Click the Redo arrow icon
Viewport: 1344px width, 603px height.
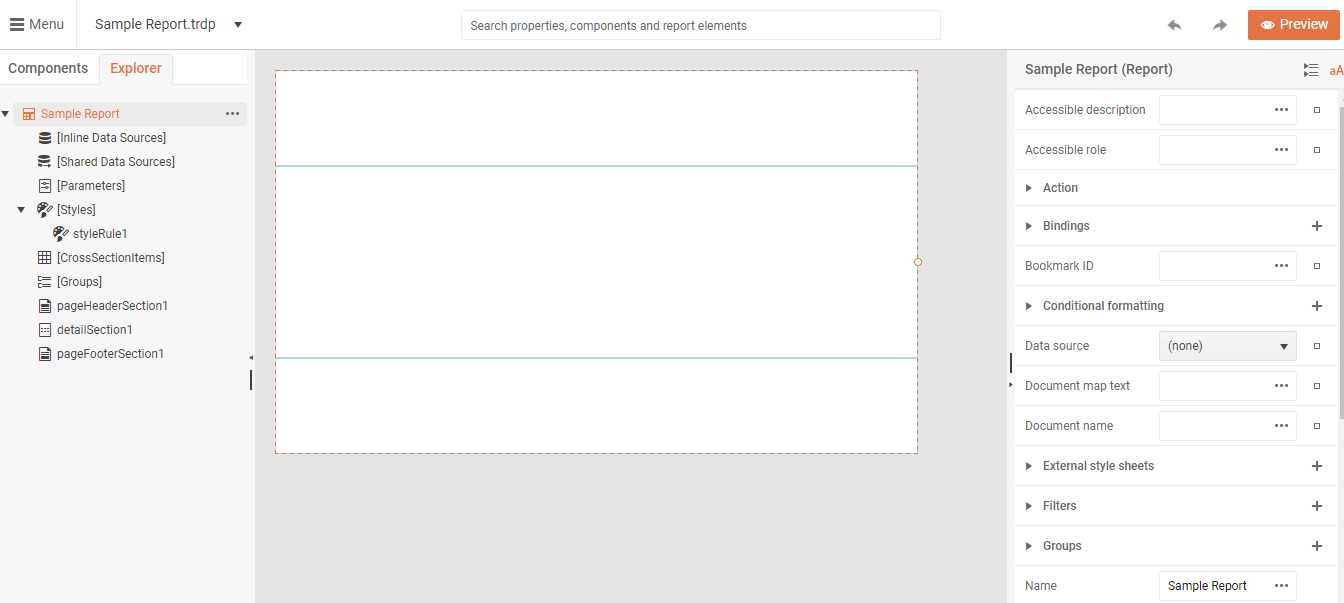1220,25
